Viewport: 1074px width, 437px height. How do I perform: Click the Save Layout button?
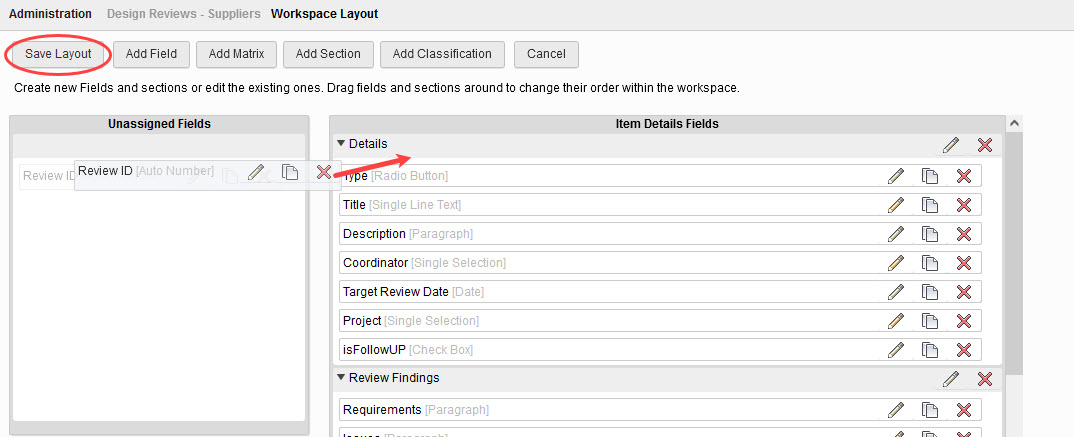[58, 54]
